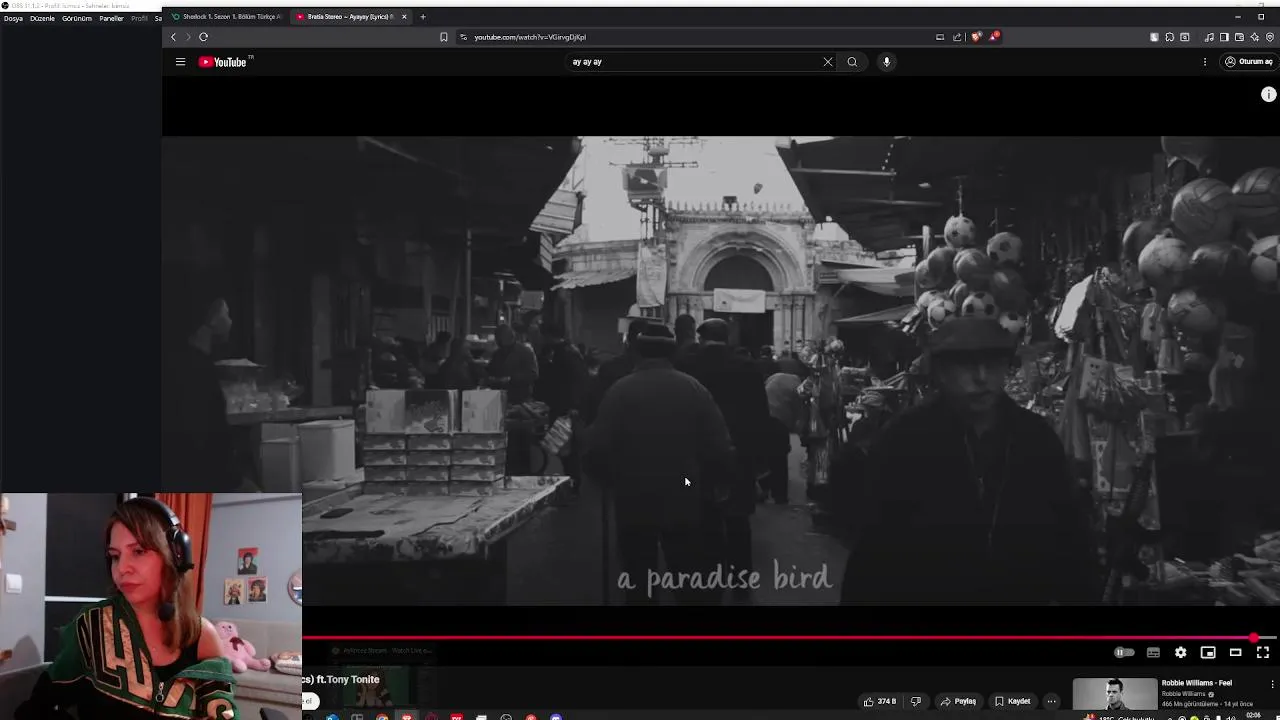
Task: Open OBS Paneller menu
Action: coord(111,18)
